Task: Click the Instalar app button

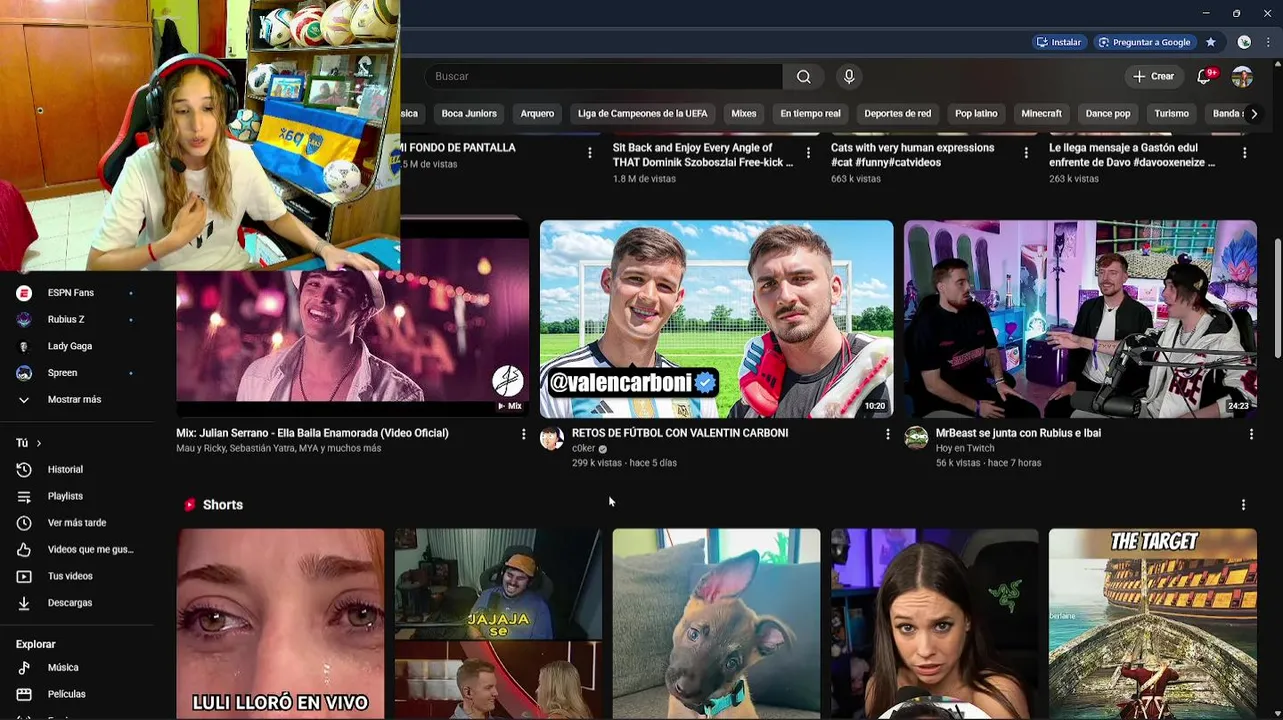Action: (x=1059, y=42)
